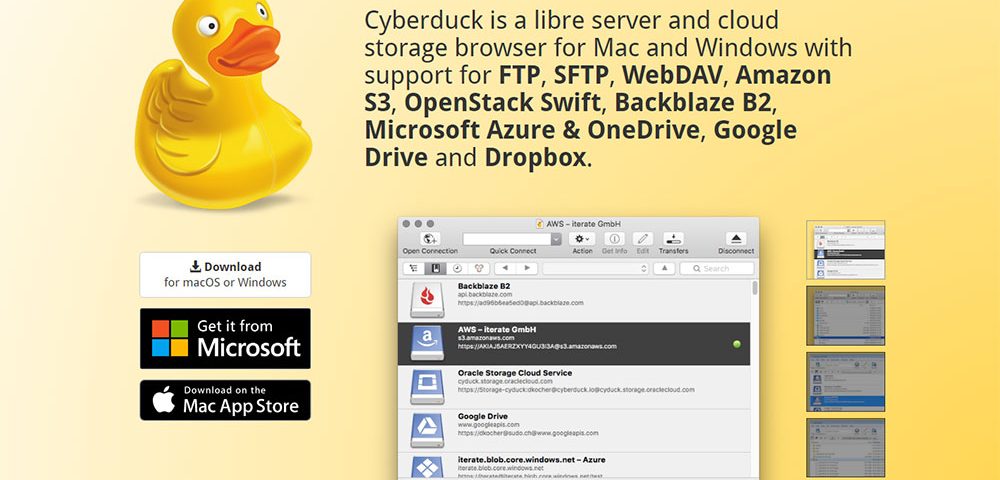1000x480 pixels.
Task: Click the Google Drive bookmark title
Action: tap(482, 416)
